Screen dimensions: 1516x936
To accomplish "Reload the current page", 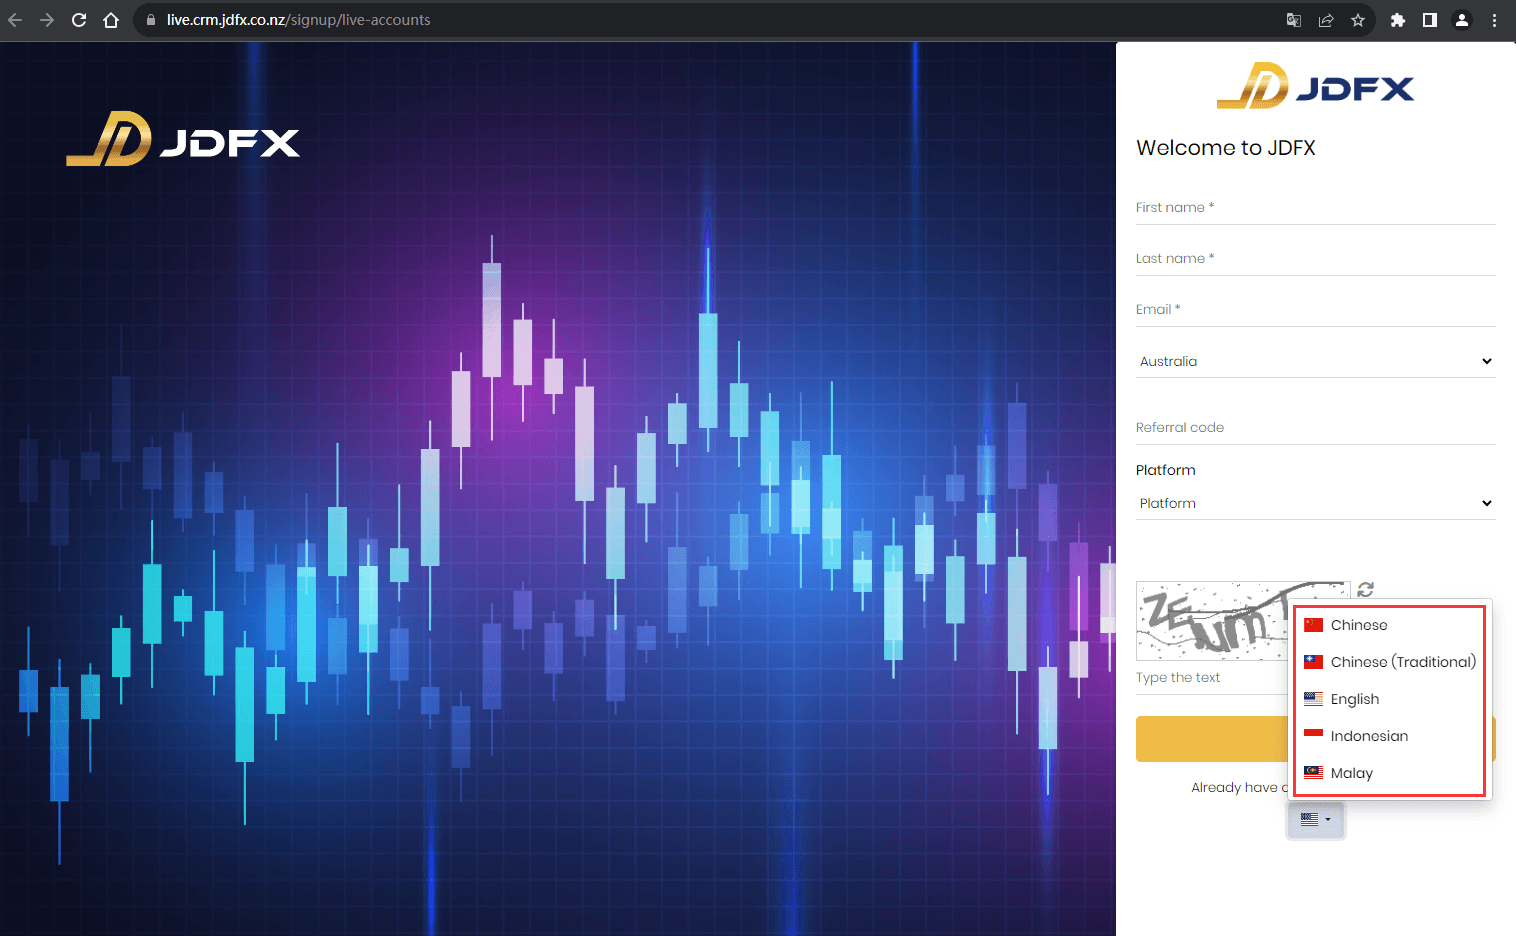I will 79,20.
